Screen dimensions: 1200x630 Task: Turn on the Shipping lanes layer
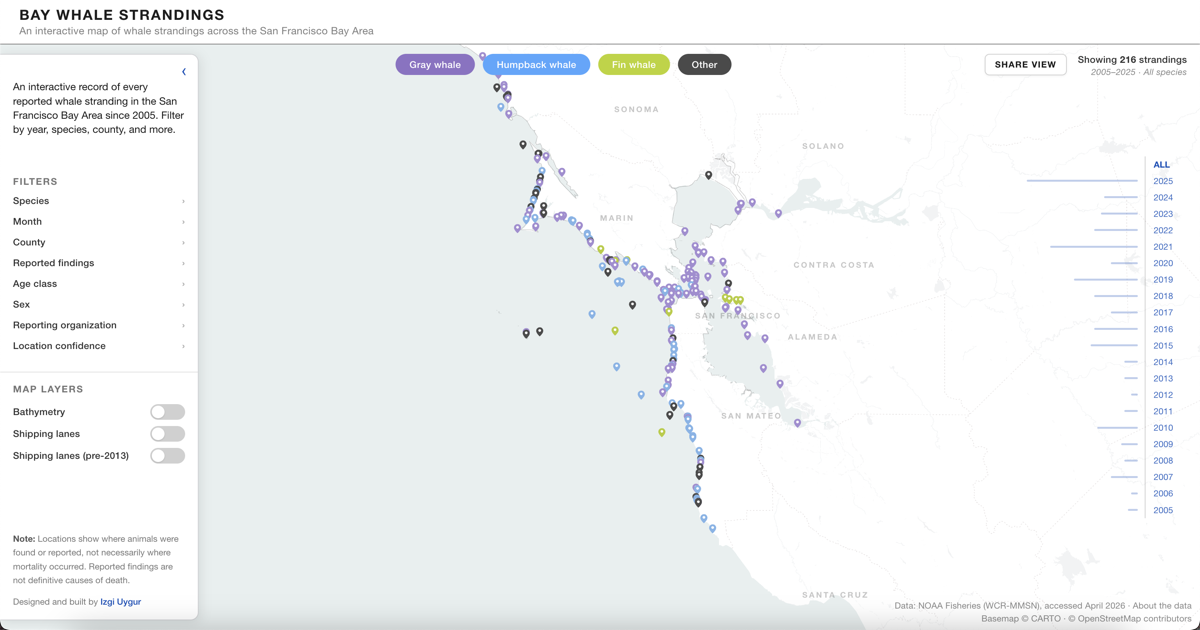pos(167,433)
